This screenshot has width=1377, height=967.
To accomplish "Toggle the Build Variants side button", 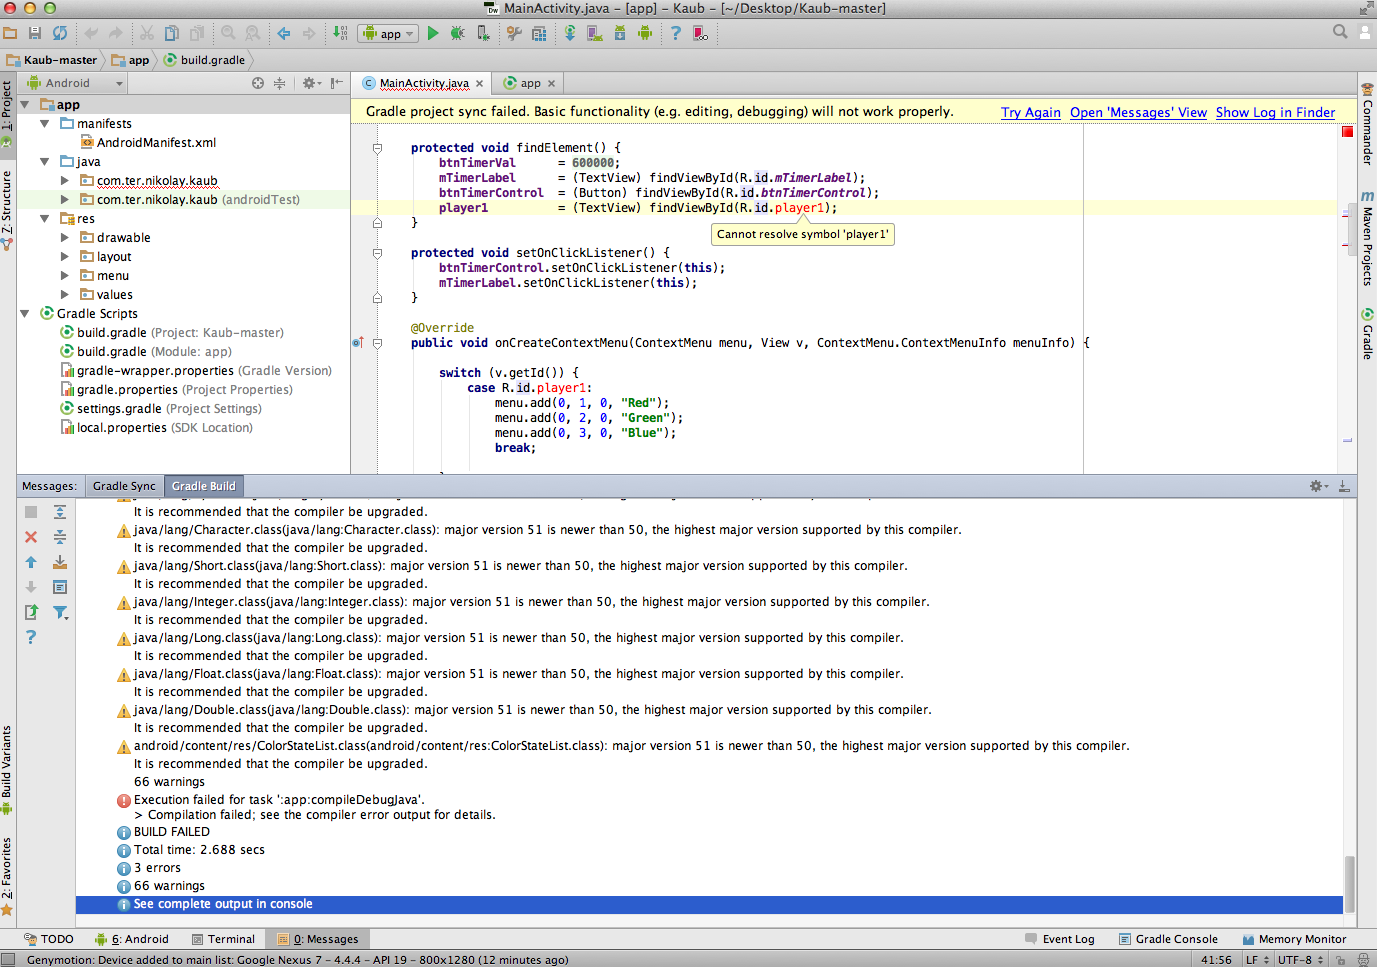I will pyautogui.click(x=7, y=769).
